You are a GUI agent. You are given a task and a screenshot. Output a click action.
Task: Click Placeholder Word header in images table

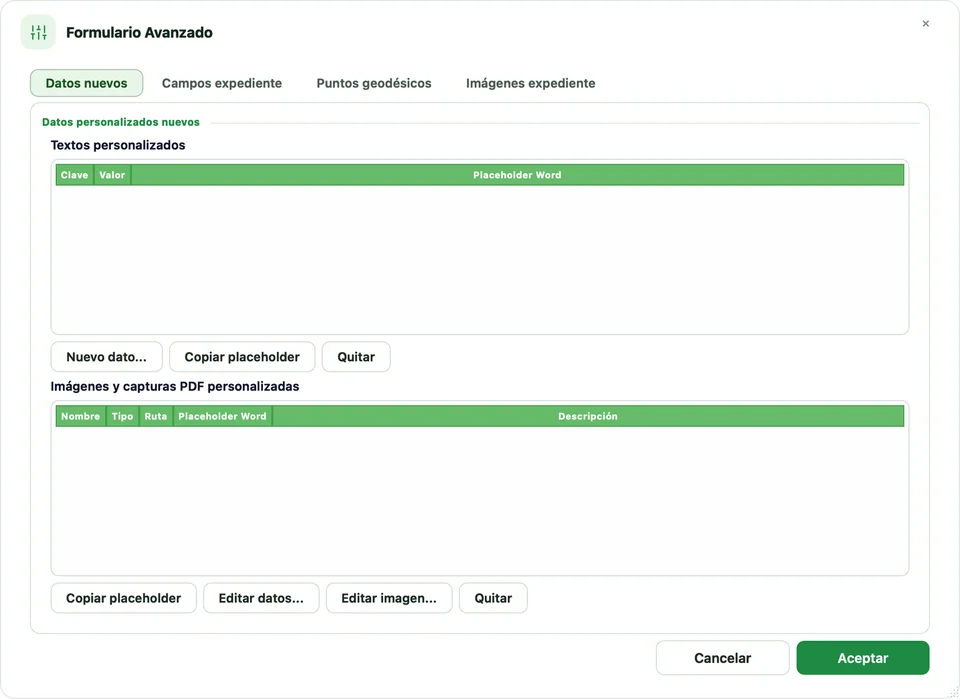[222, 416]
